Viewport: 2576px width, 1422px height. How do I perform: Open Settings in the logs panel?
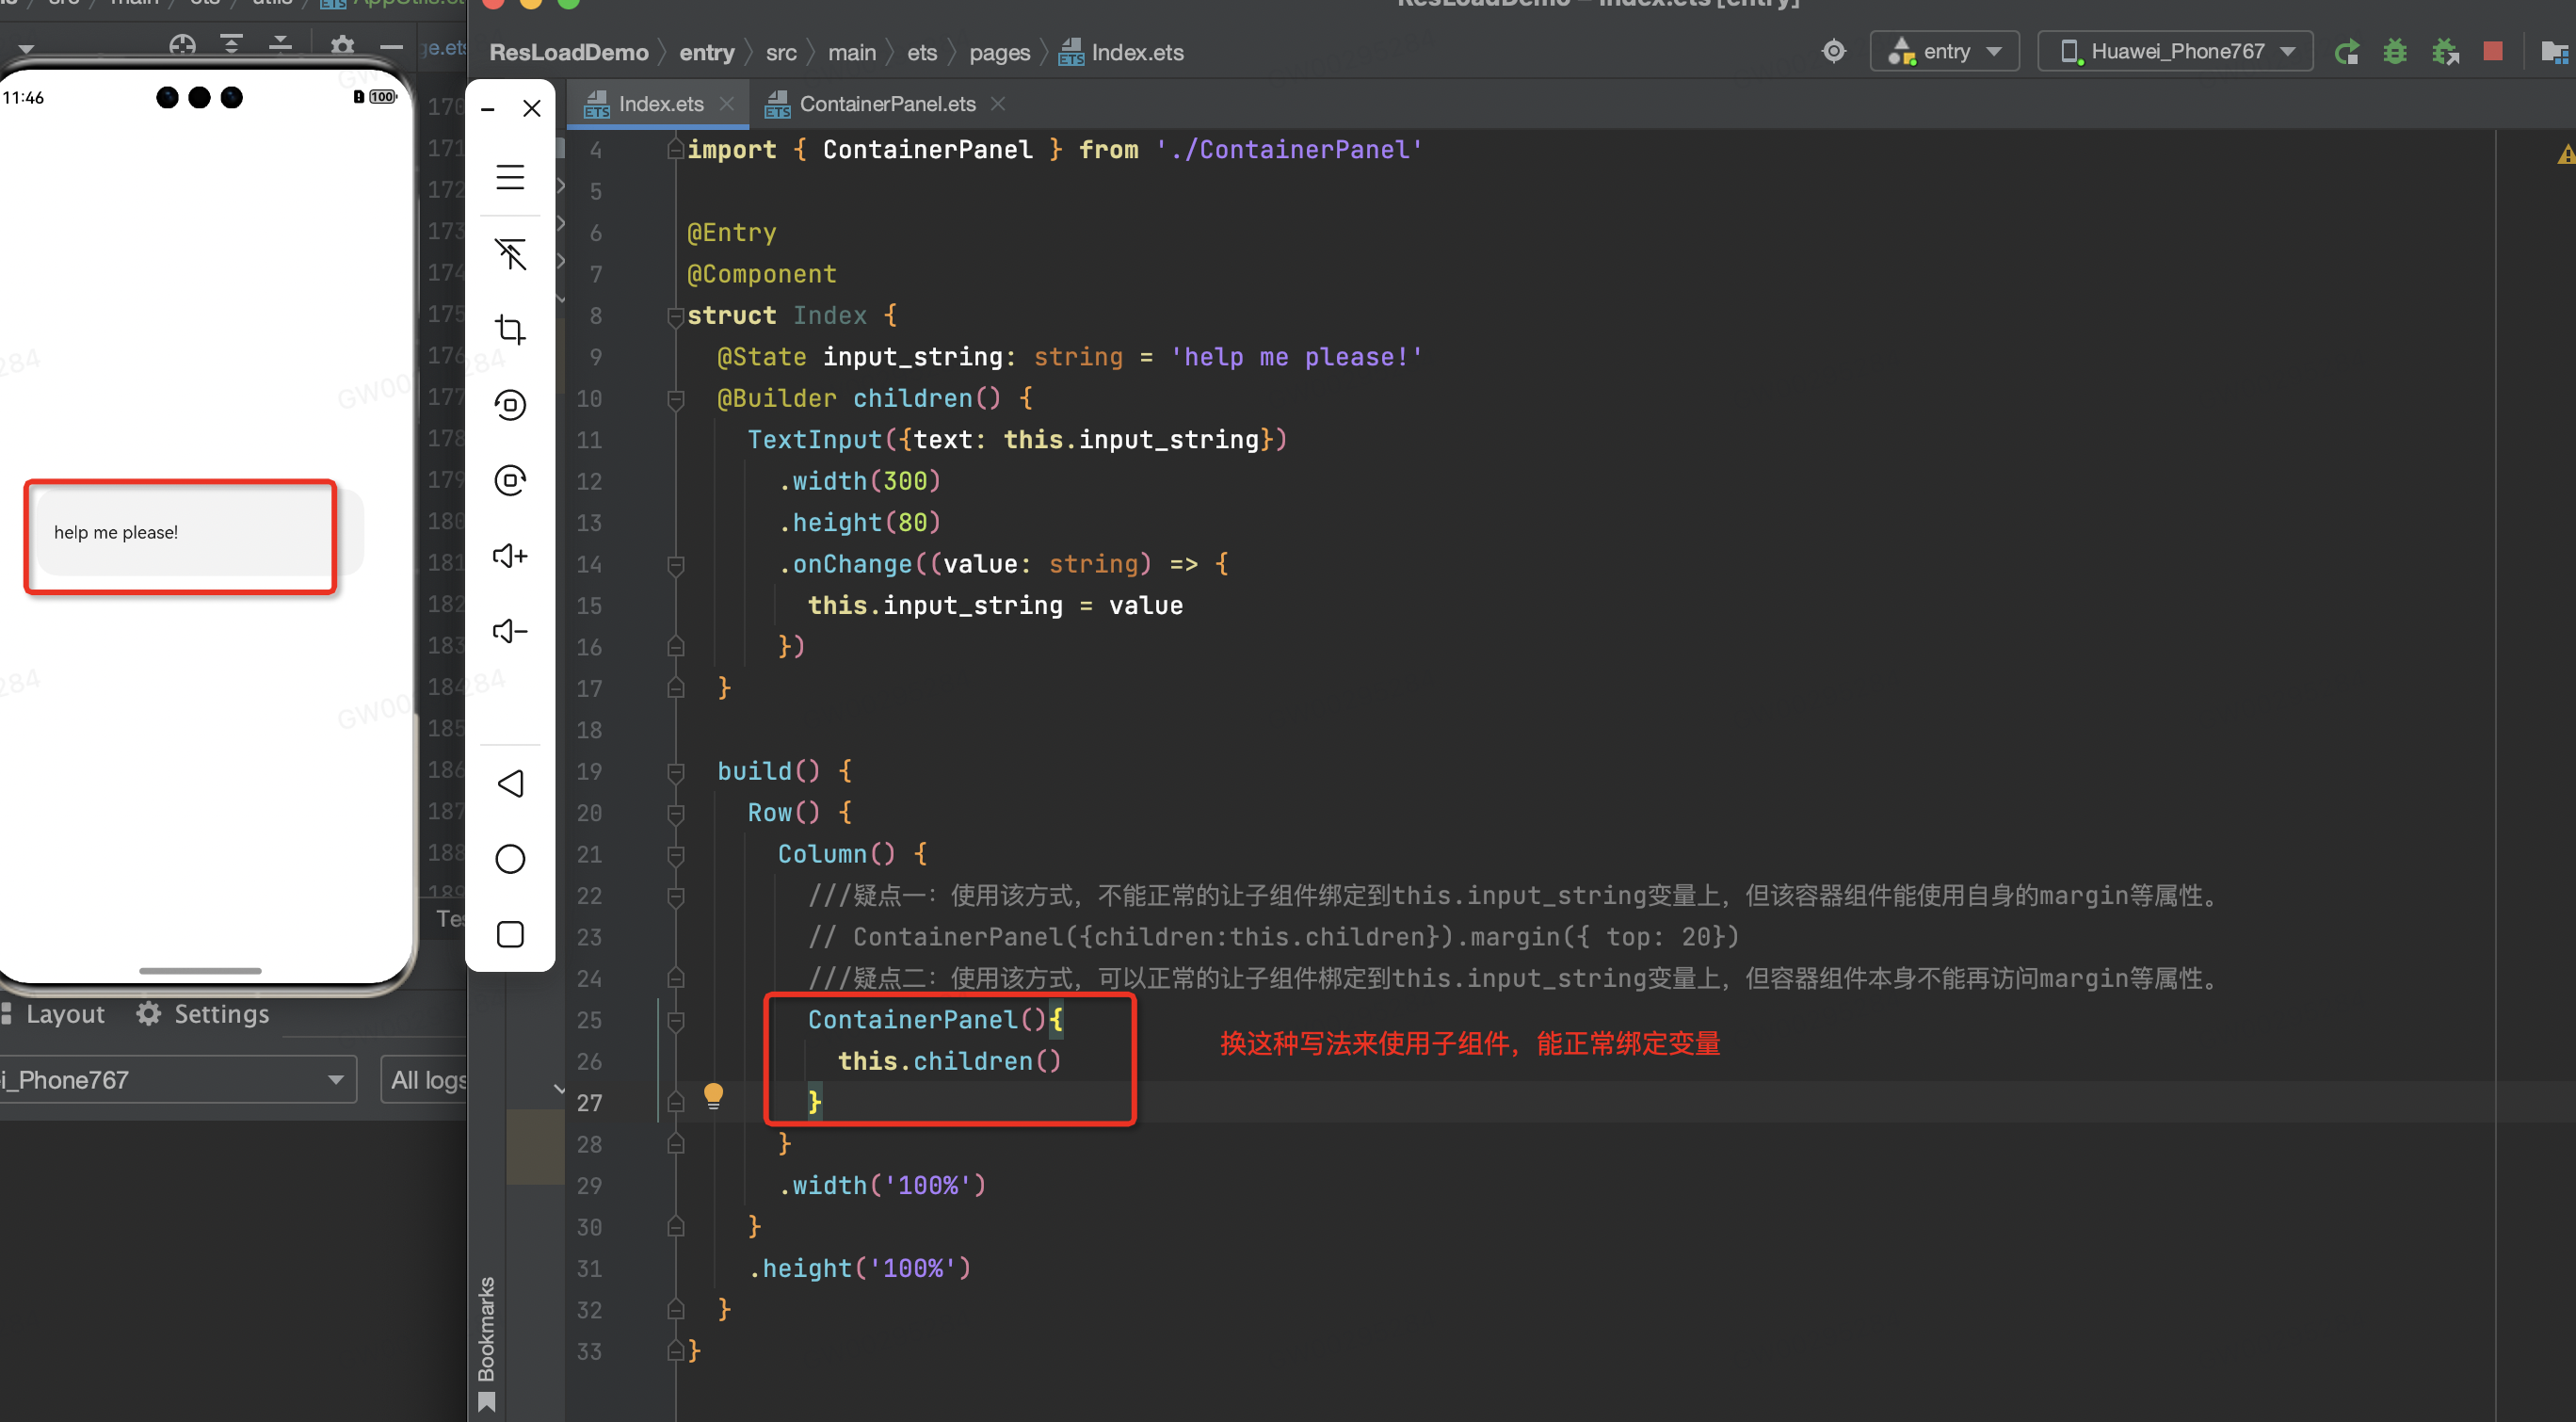click(203, 1014)
